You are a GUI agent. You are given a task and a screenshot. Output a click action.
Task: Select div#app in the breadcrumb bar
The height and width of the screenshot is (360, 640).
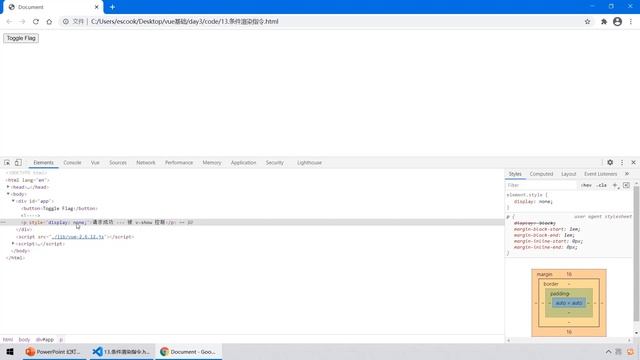pyautogui.click(x=45, y=340)
